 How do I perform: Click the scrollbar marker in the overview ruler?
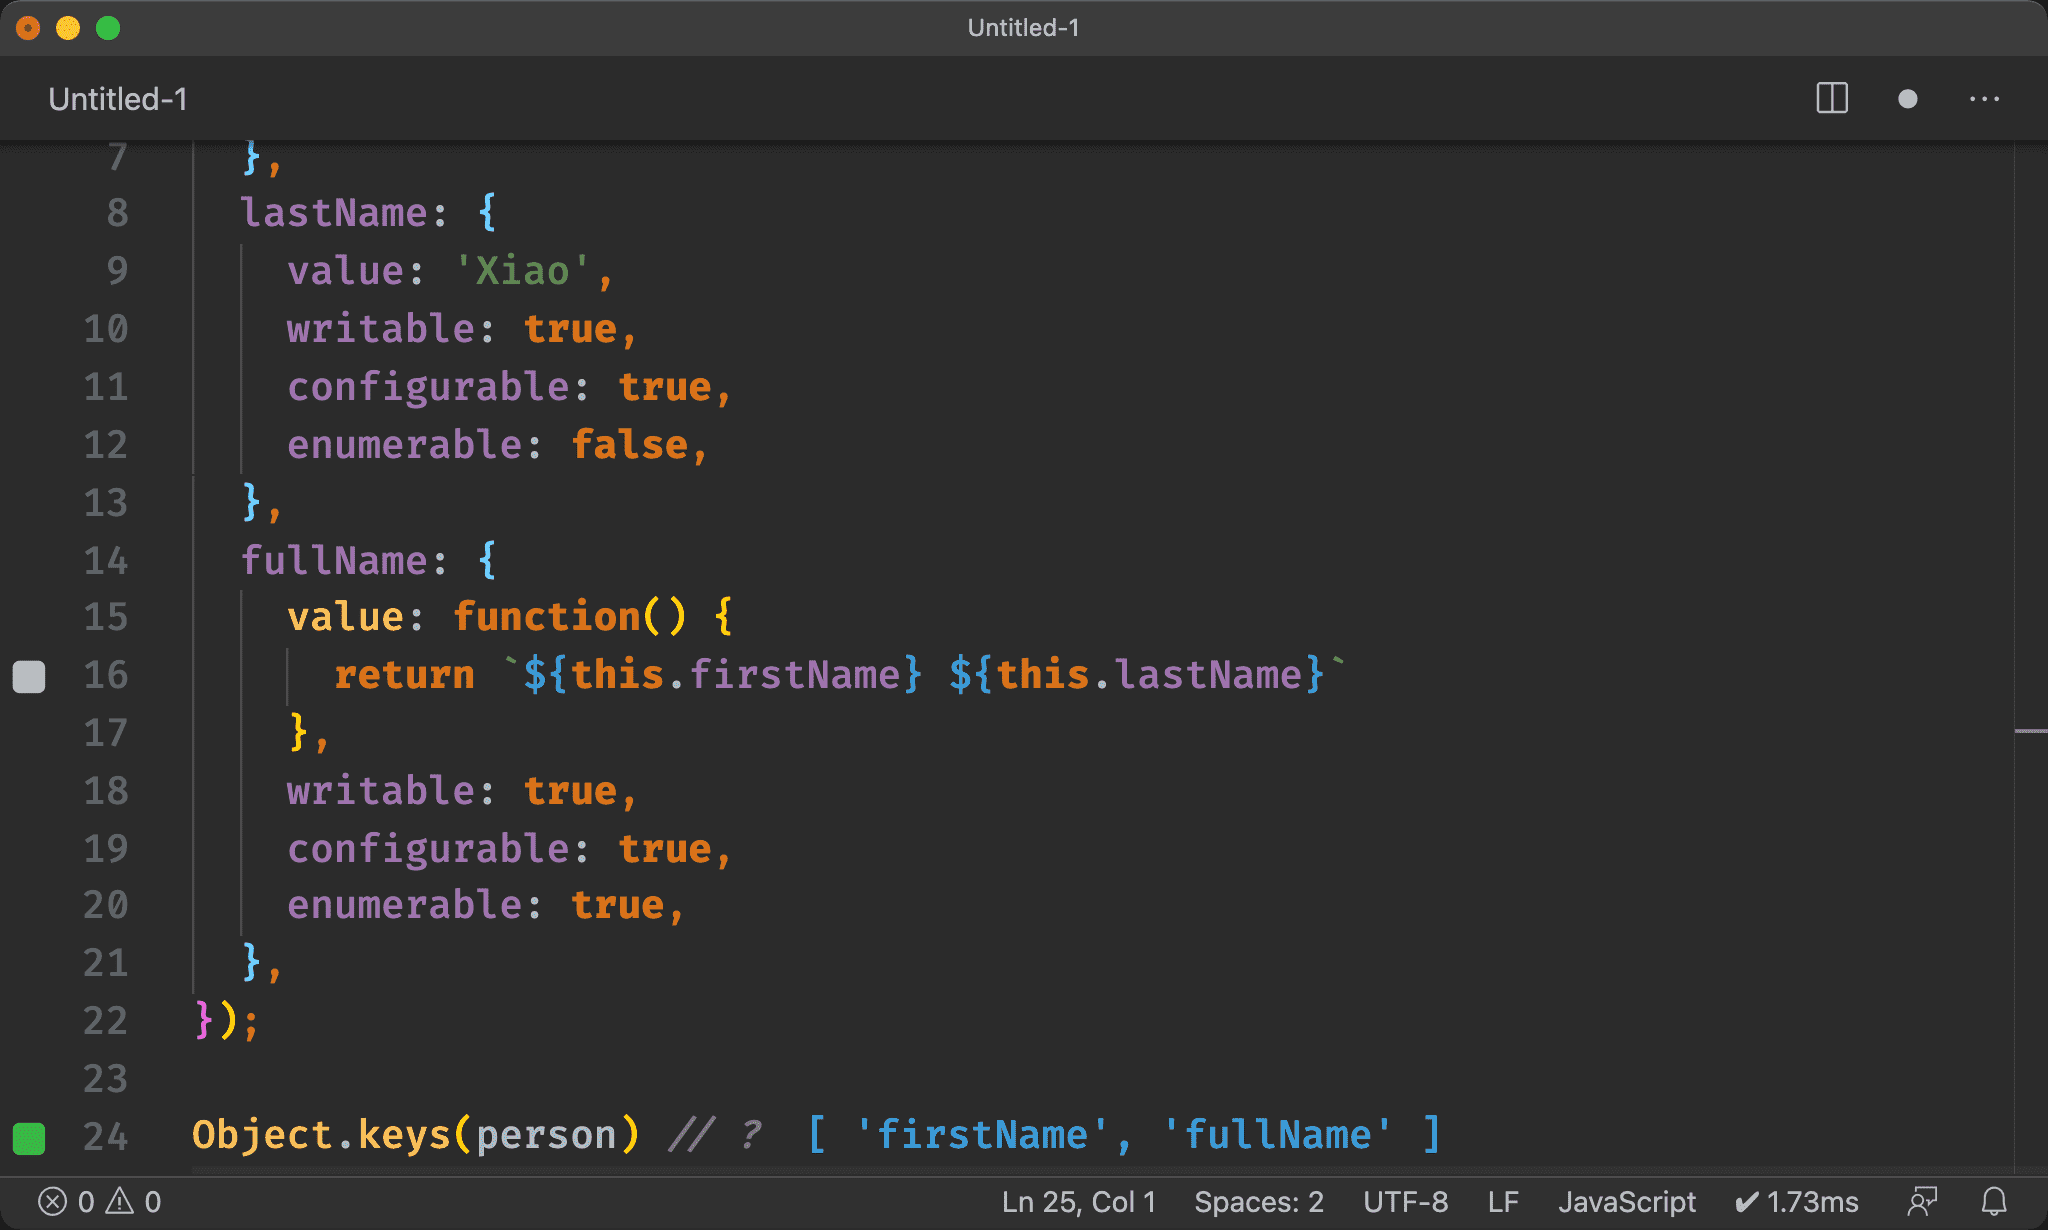[2030, 731]
